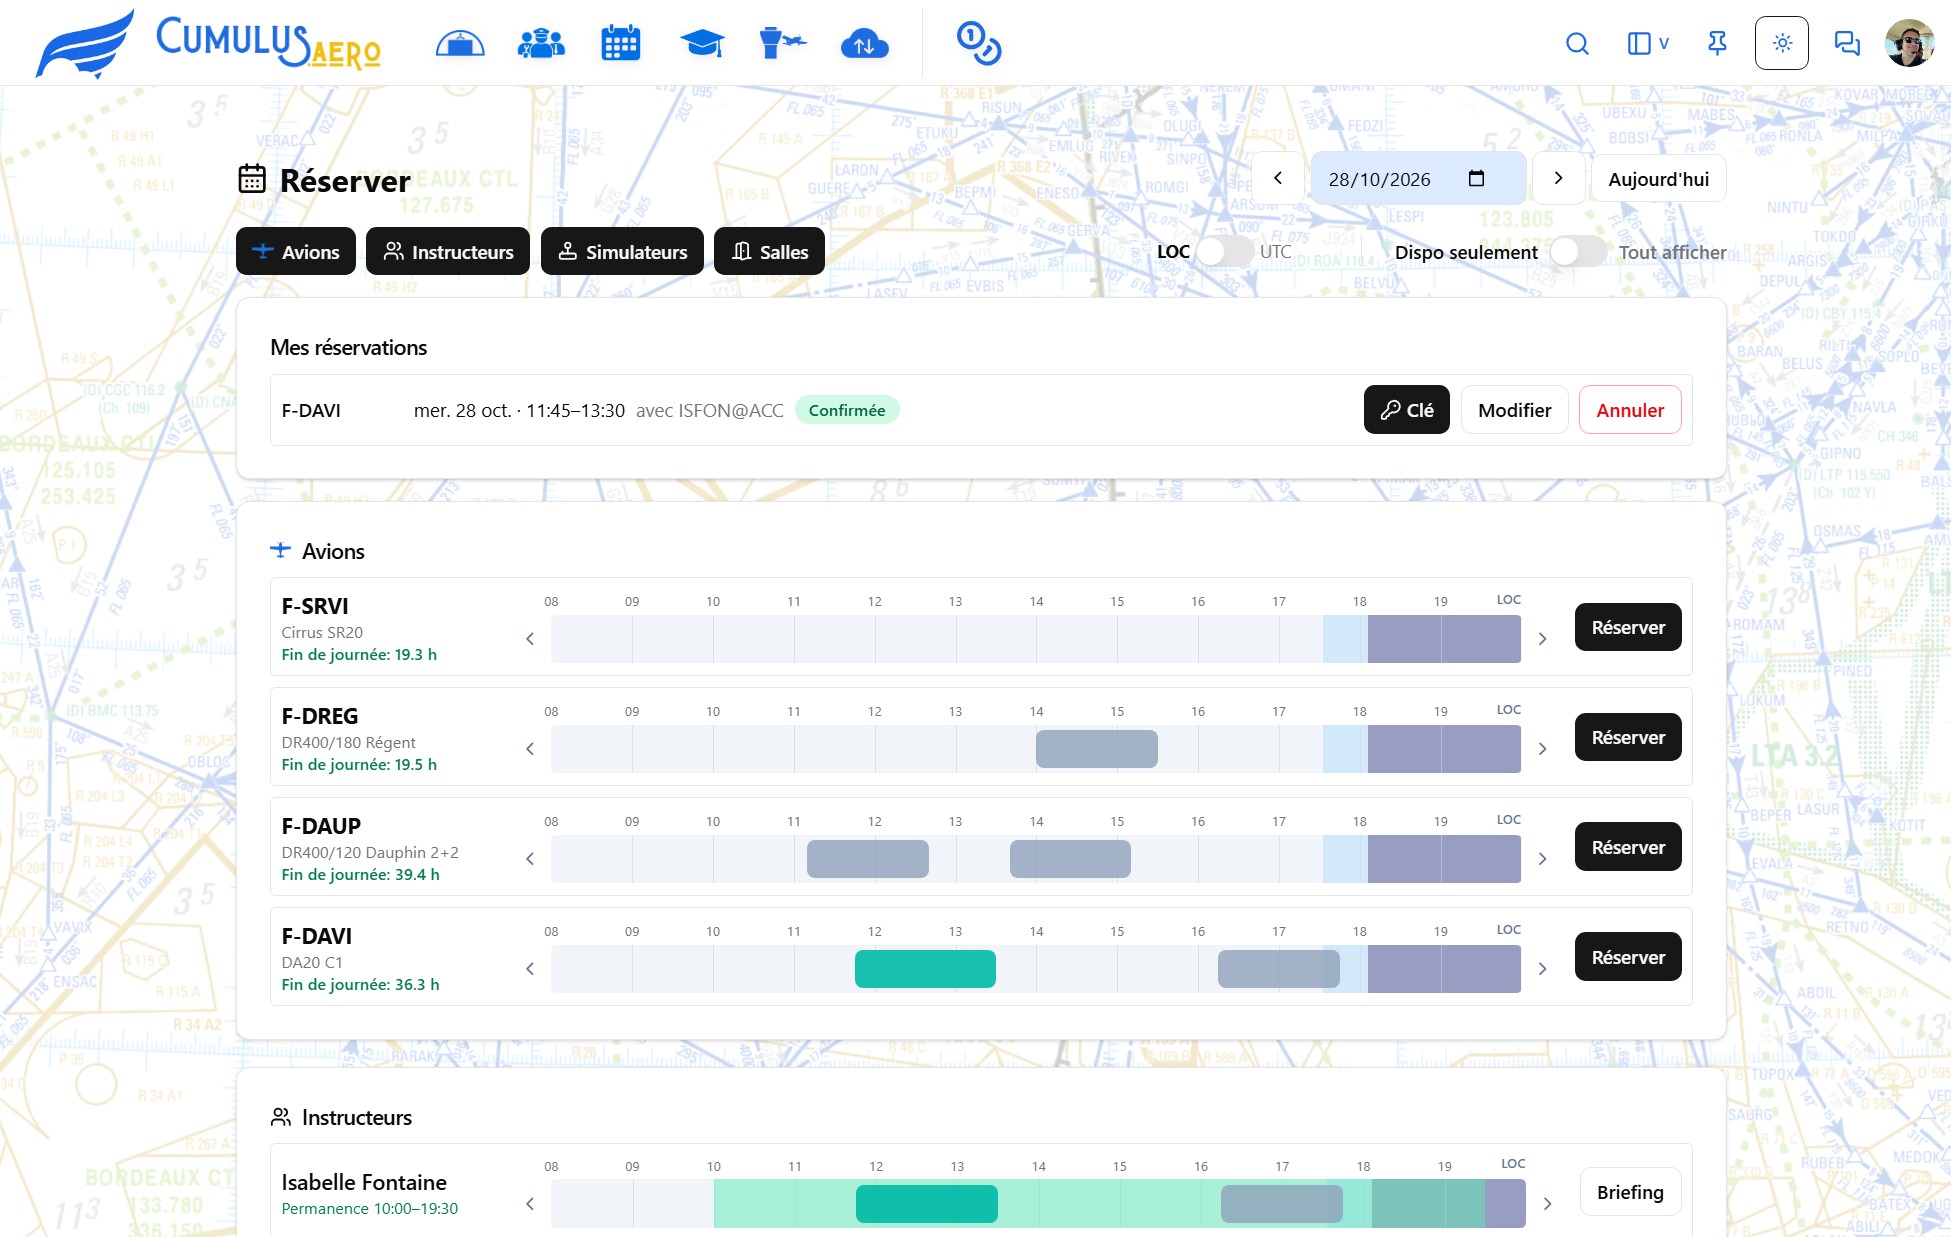
Task: Select the Simulateurs tab
Action: click(x=622, y=251)
